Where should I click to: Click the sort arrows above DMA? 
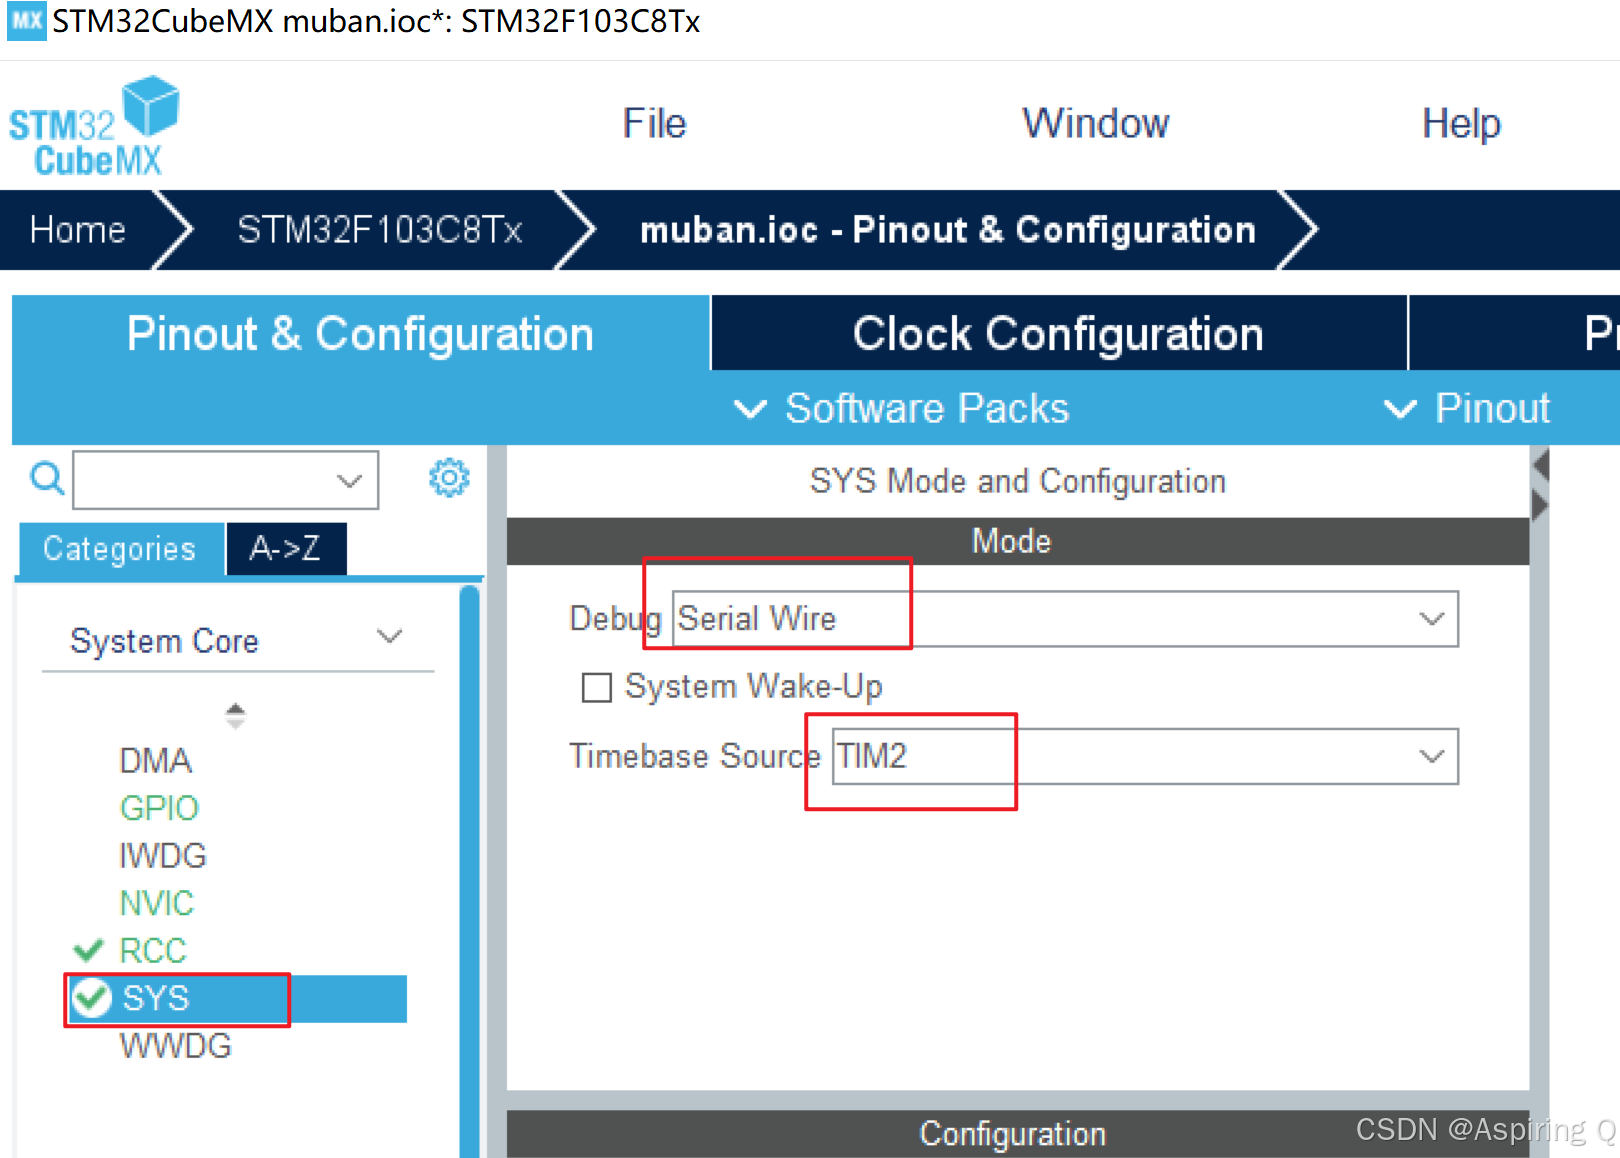point(235,715)
